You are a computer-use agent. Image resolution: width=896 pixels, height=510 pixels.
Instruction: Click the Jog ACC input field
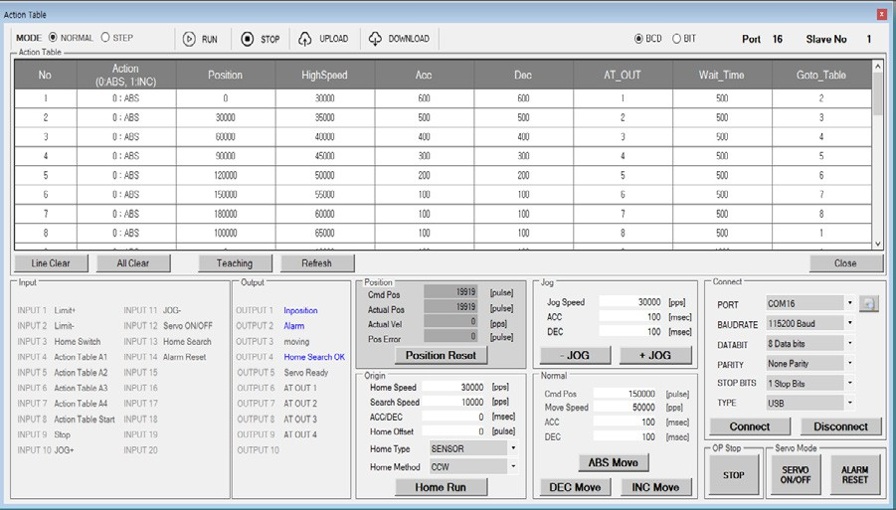click(631, 317)
